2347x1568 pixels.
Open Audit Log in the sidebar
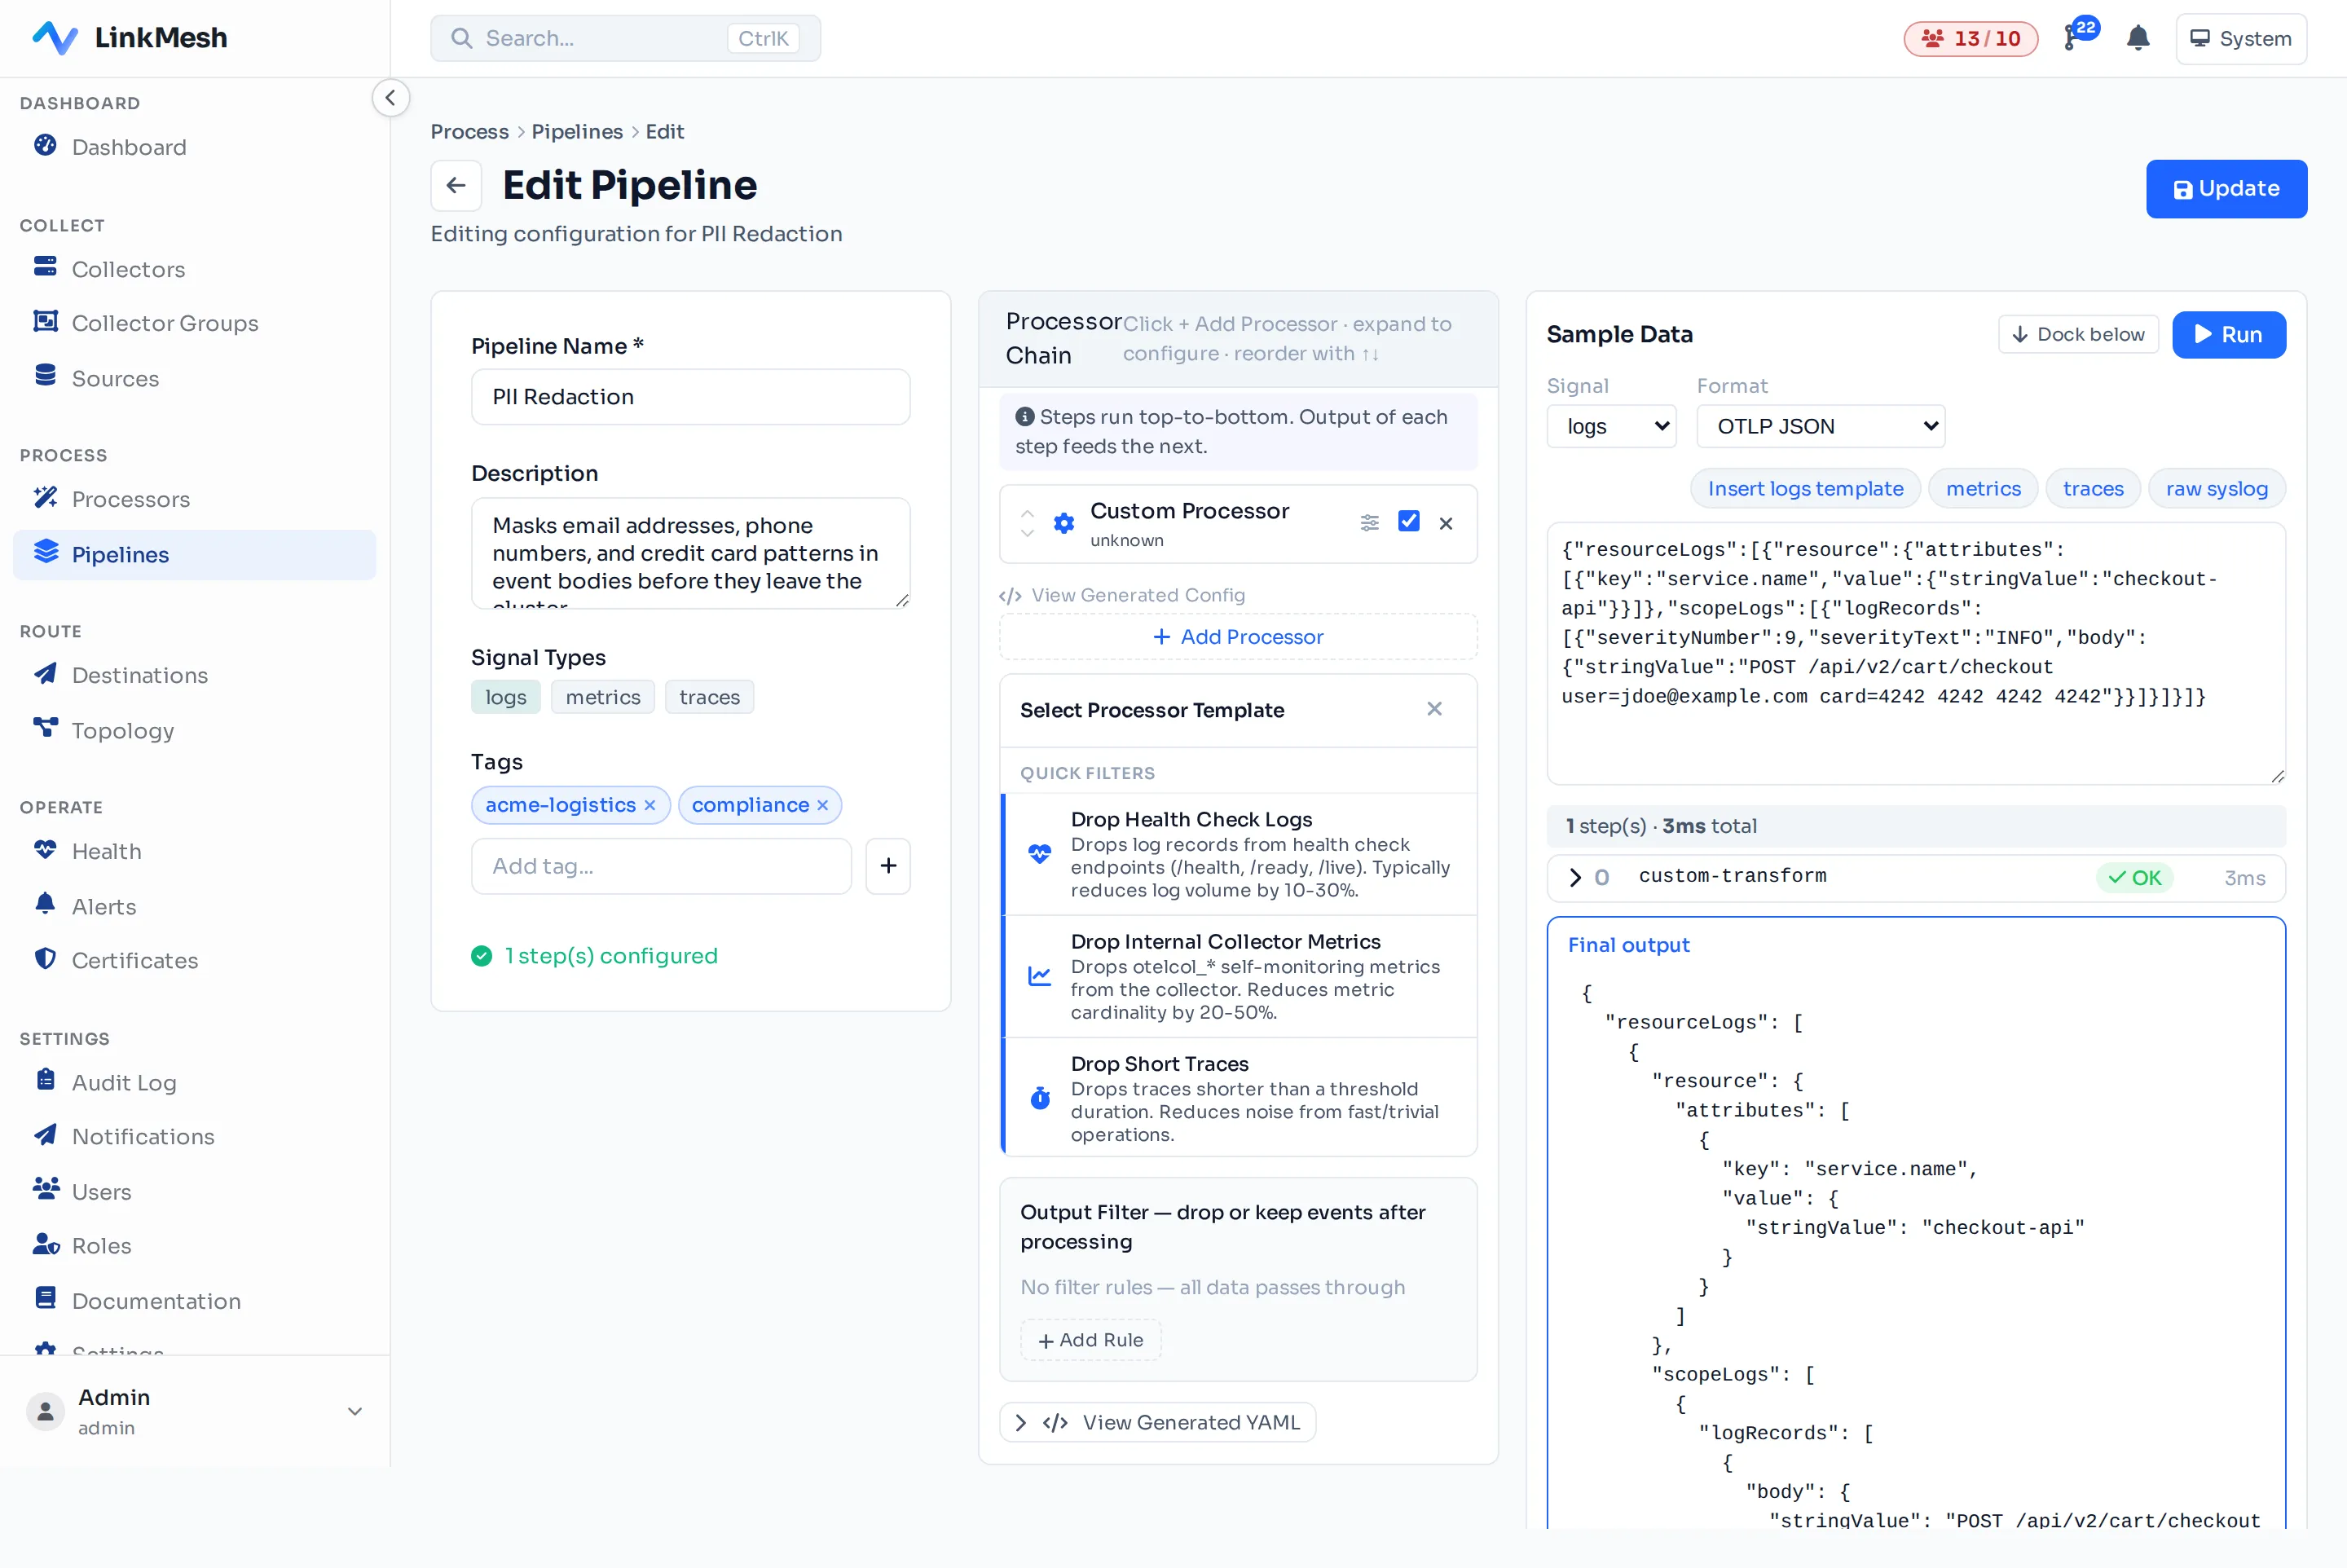(195, 1083)
